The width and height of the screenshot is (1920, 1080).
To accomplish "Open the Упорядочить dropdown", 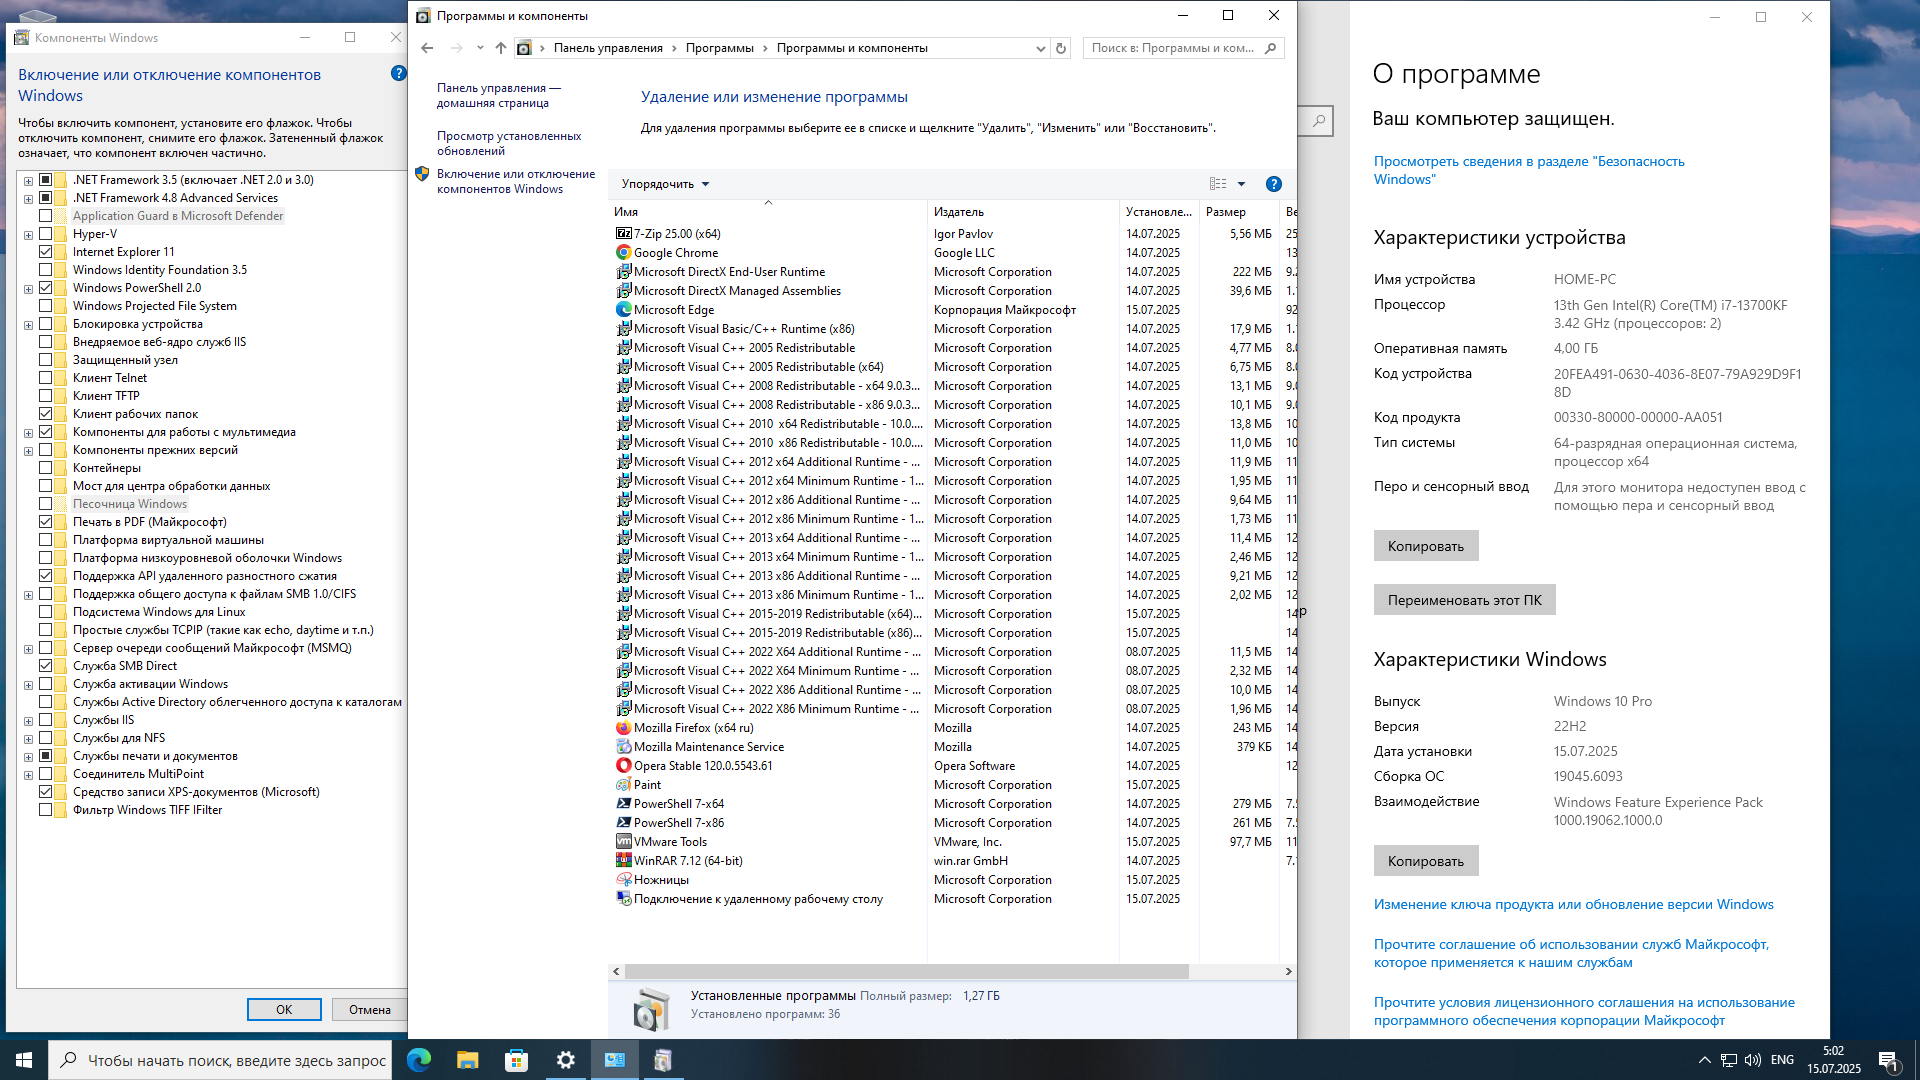I will pos(665,184).
